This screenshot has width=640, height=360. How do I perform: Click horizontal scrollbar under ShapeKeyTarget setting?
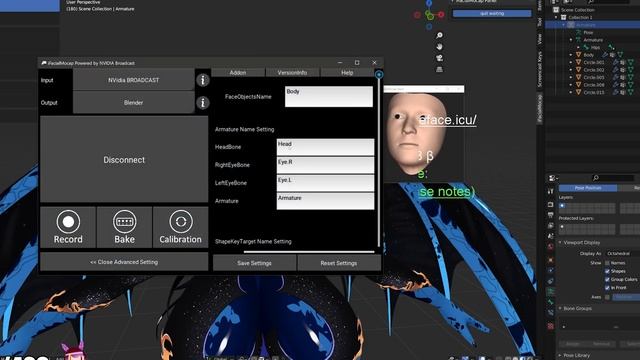(x=309, y=252)
